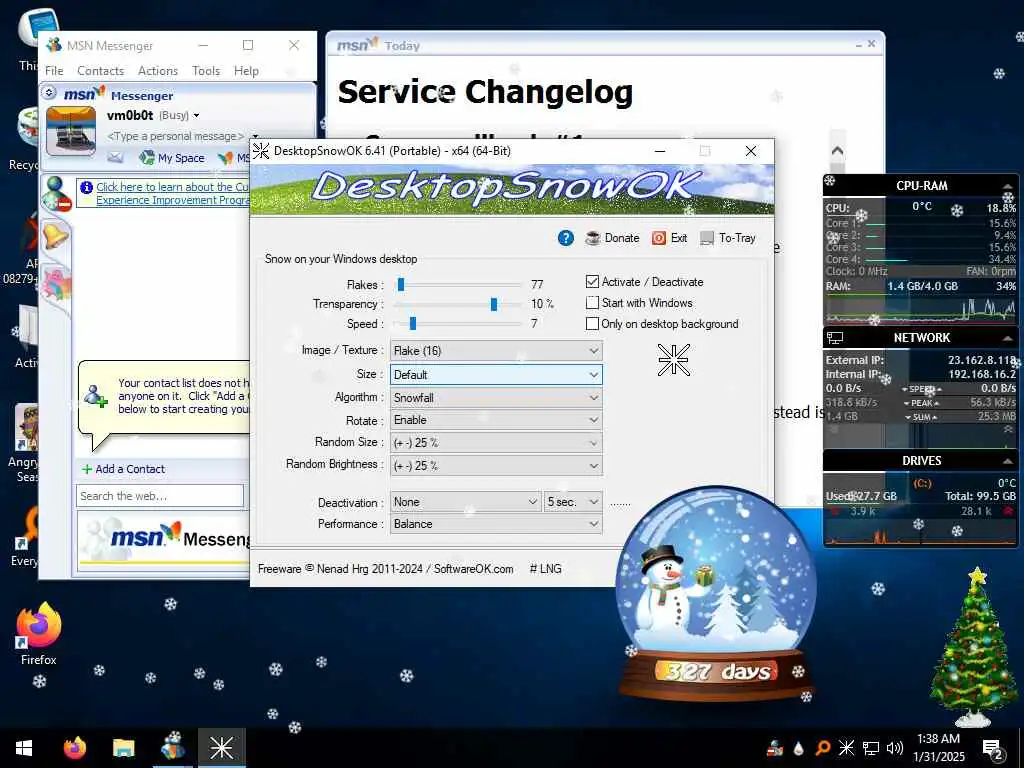Collapse the NETWORK gadget panel arrow
The height and width of the screenshot is (768, 1024).
(1008, 338)
